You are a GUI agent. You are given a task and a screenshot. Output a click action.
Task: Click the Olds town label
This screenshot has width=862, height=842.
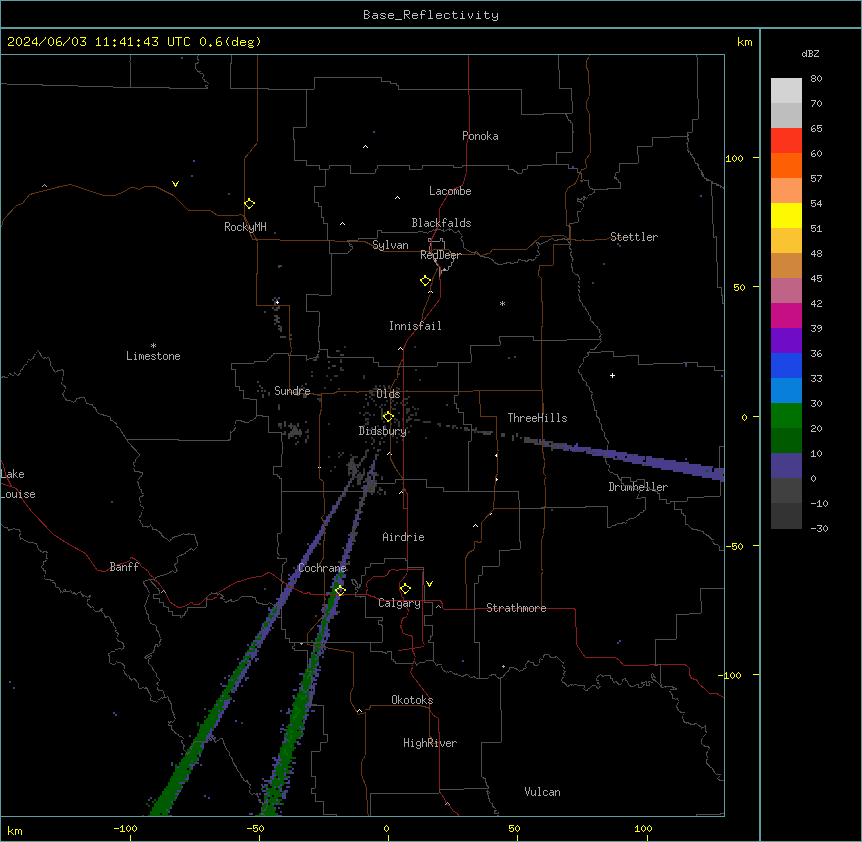pos(388,394)
